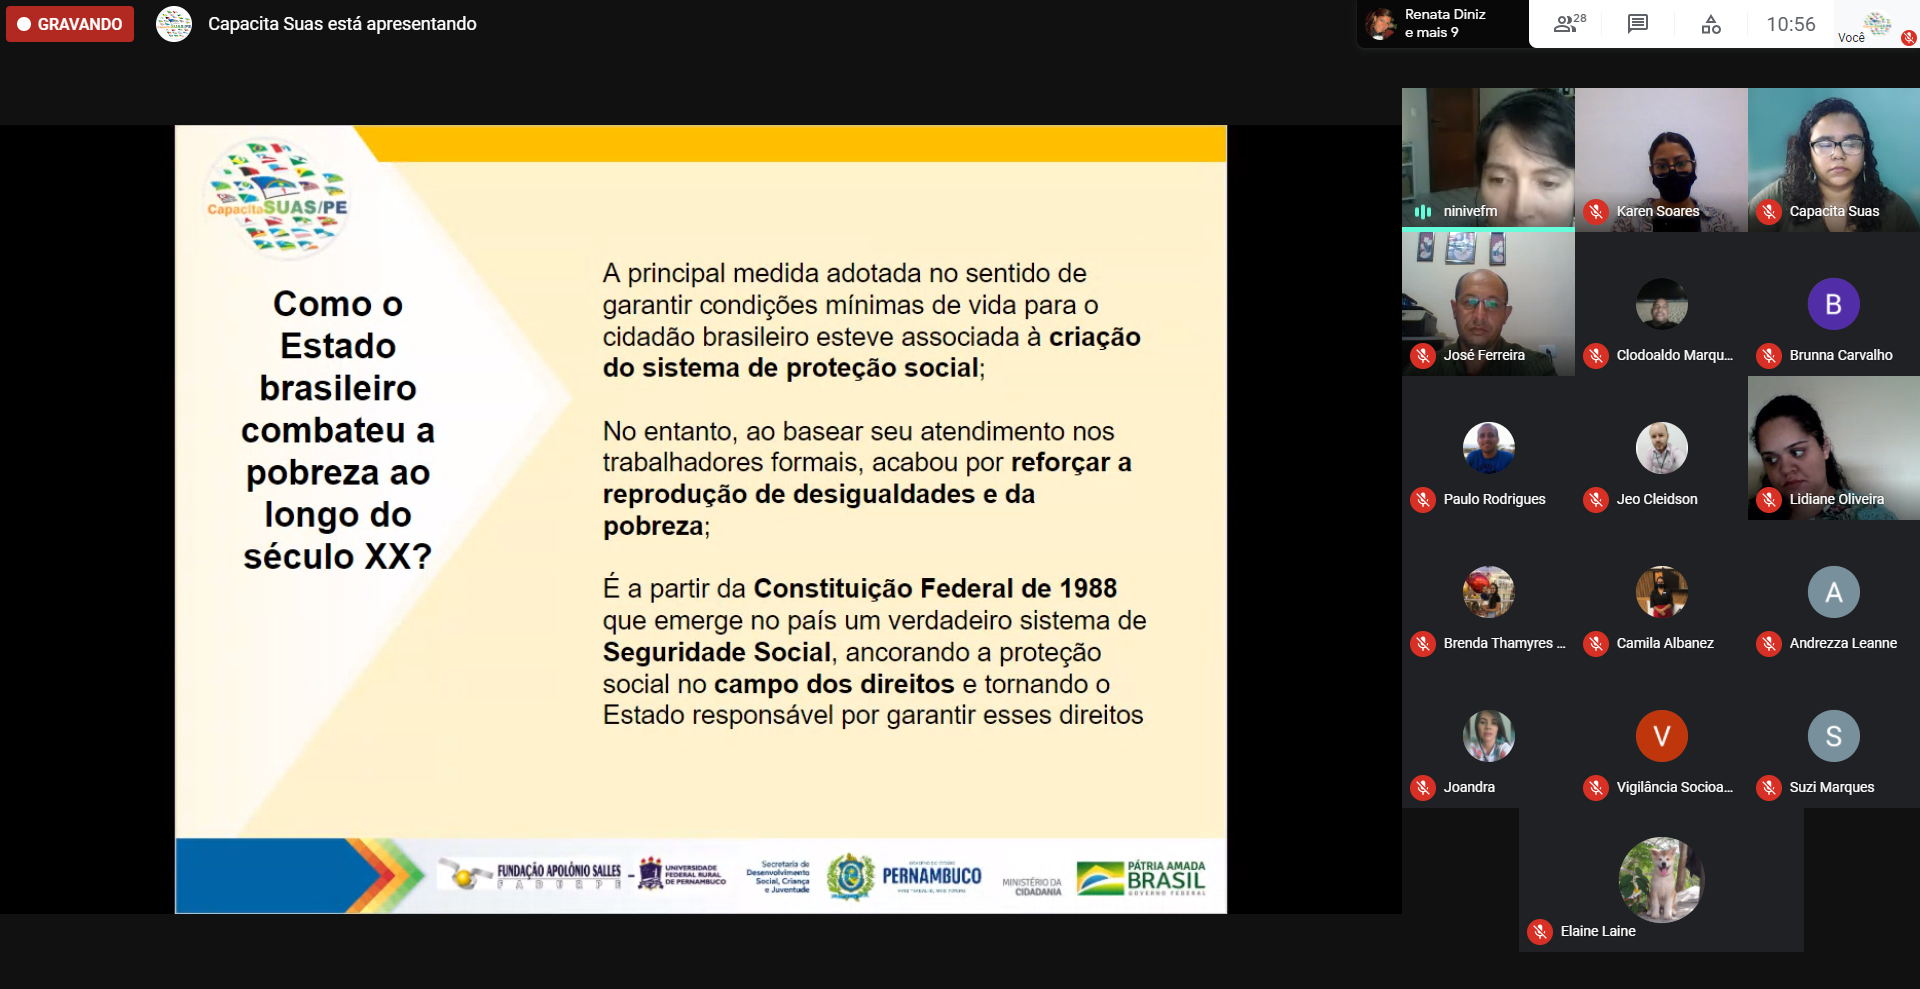Screen dimensions: 1920x989
Task: Click Elaine Laine's dog profile picture
Action: [1661, 879]
